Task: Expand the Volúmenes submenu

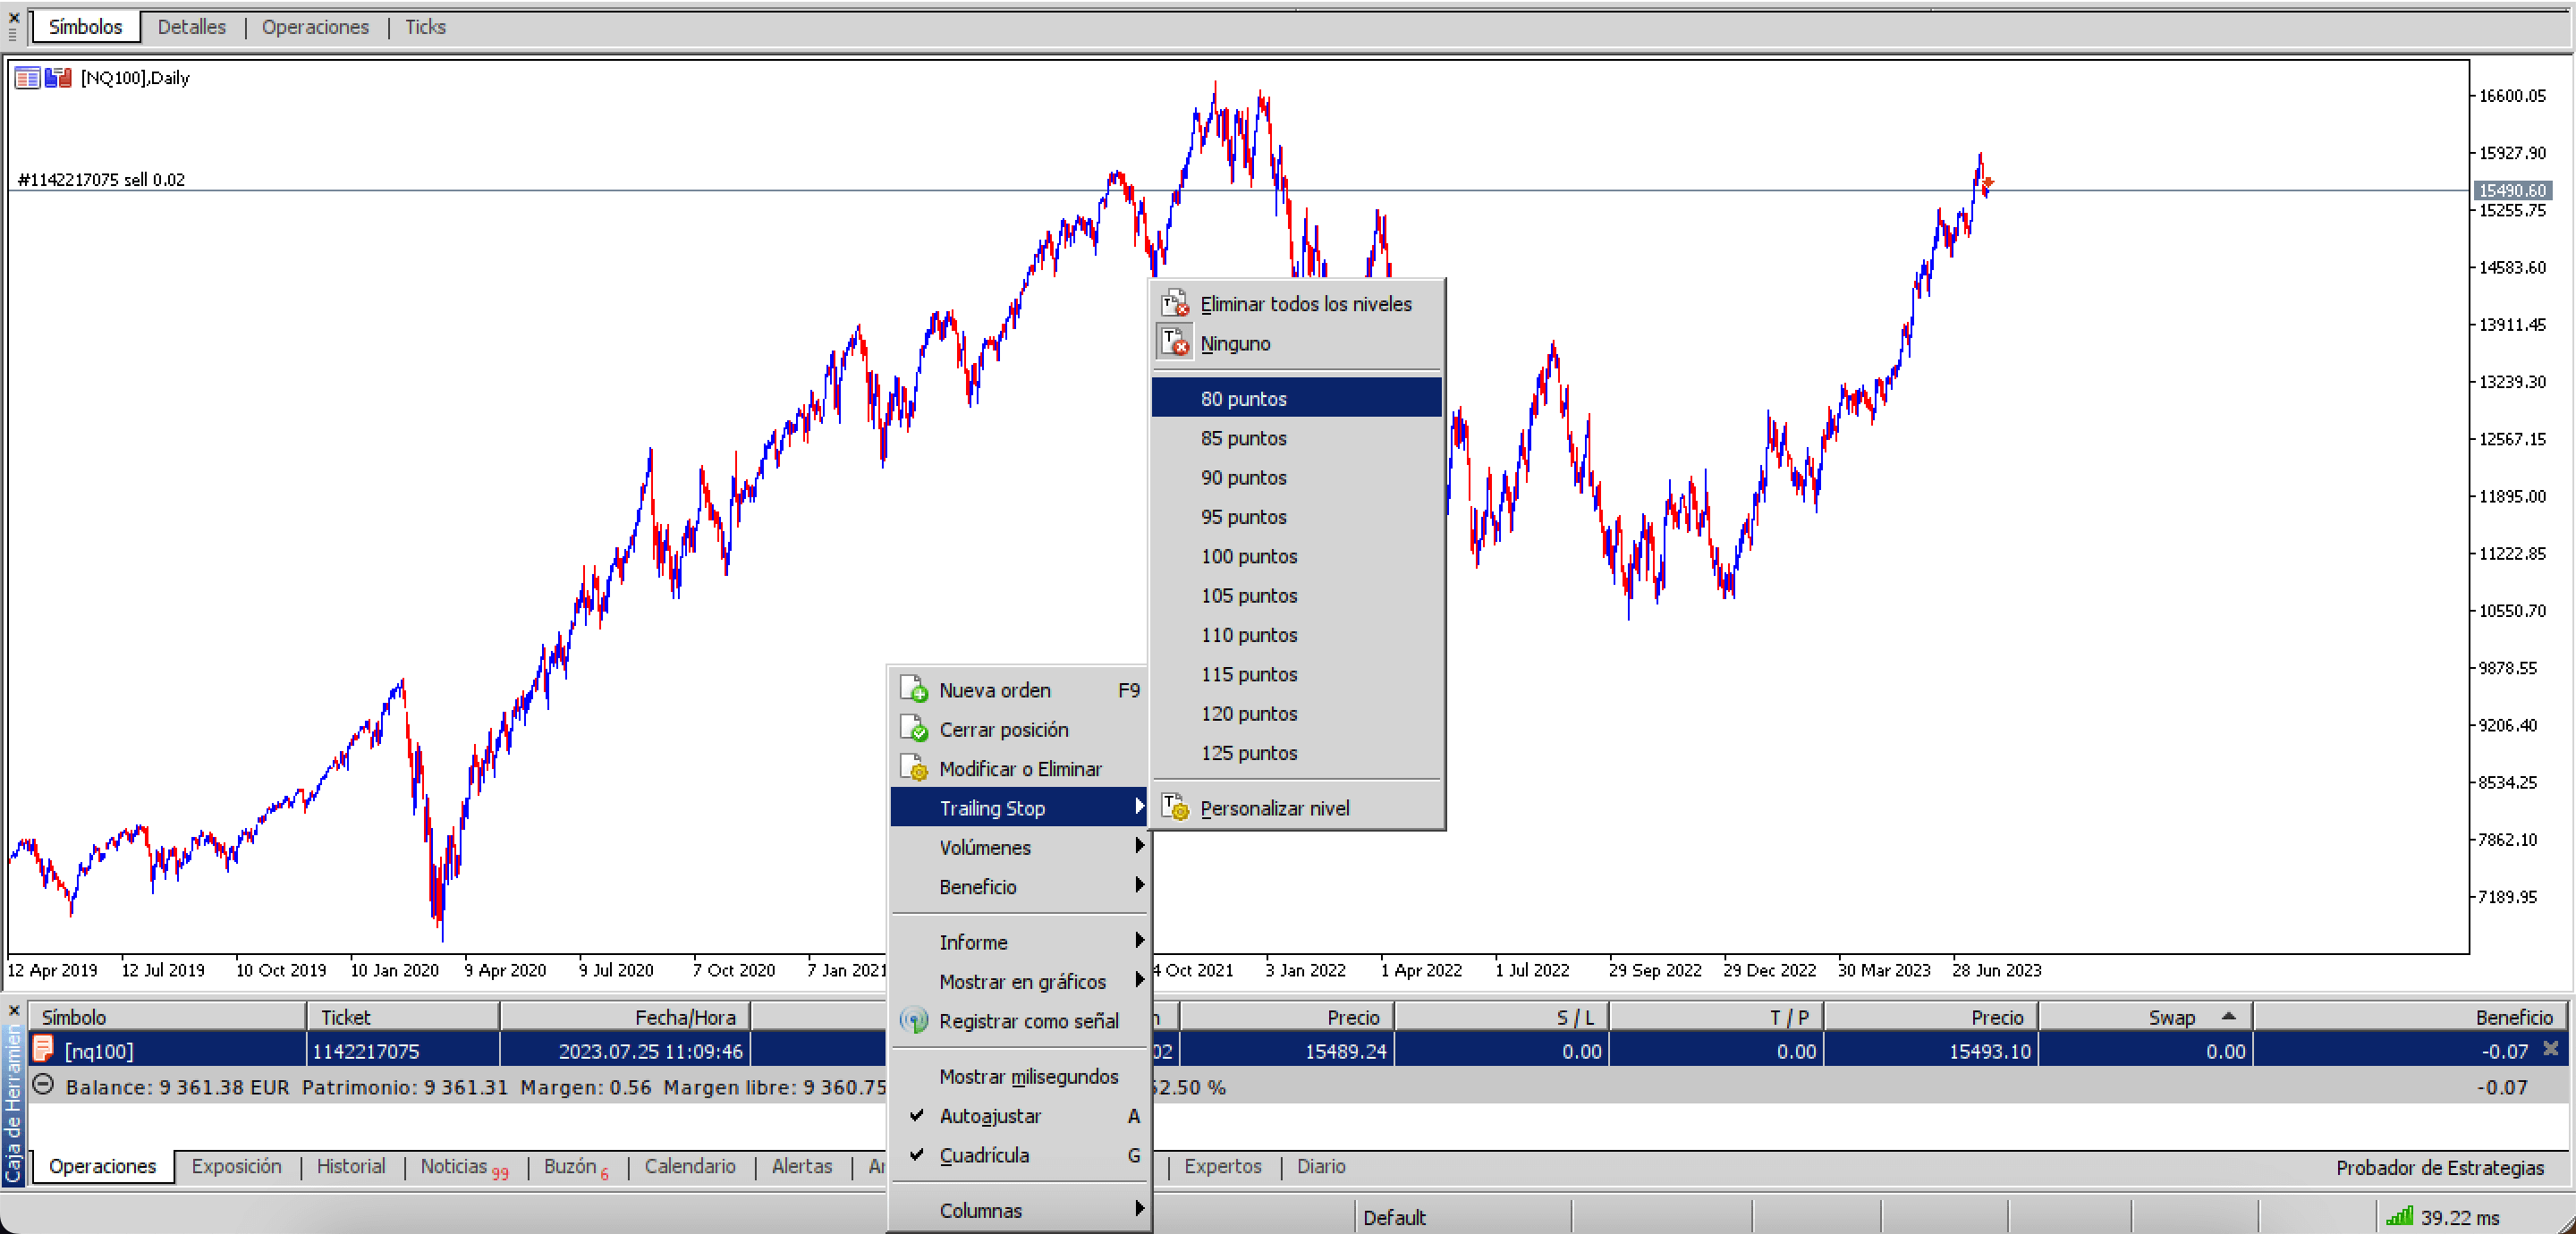Action: [x=1020, y=847]
